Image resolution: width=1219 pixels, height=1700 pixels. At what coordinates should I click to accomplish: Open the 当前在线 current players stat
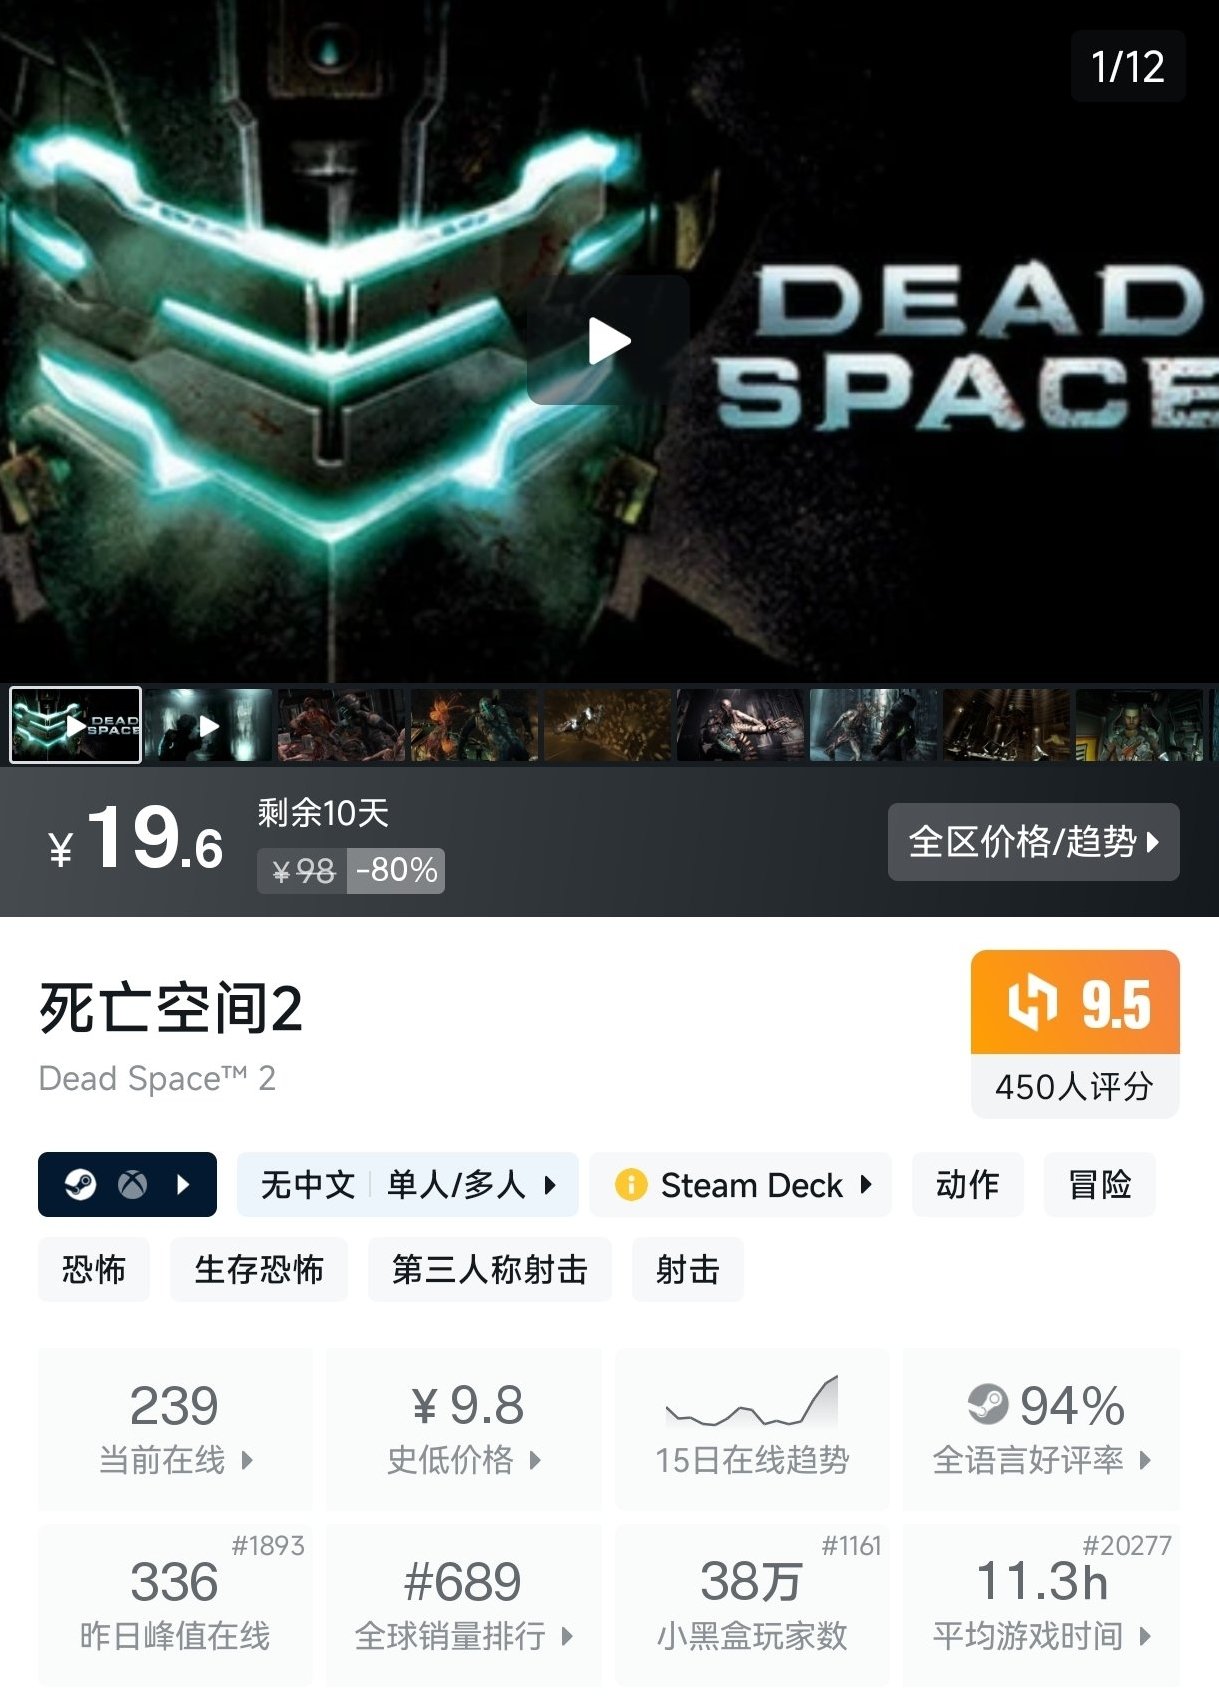[175, 1428]
